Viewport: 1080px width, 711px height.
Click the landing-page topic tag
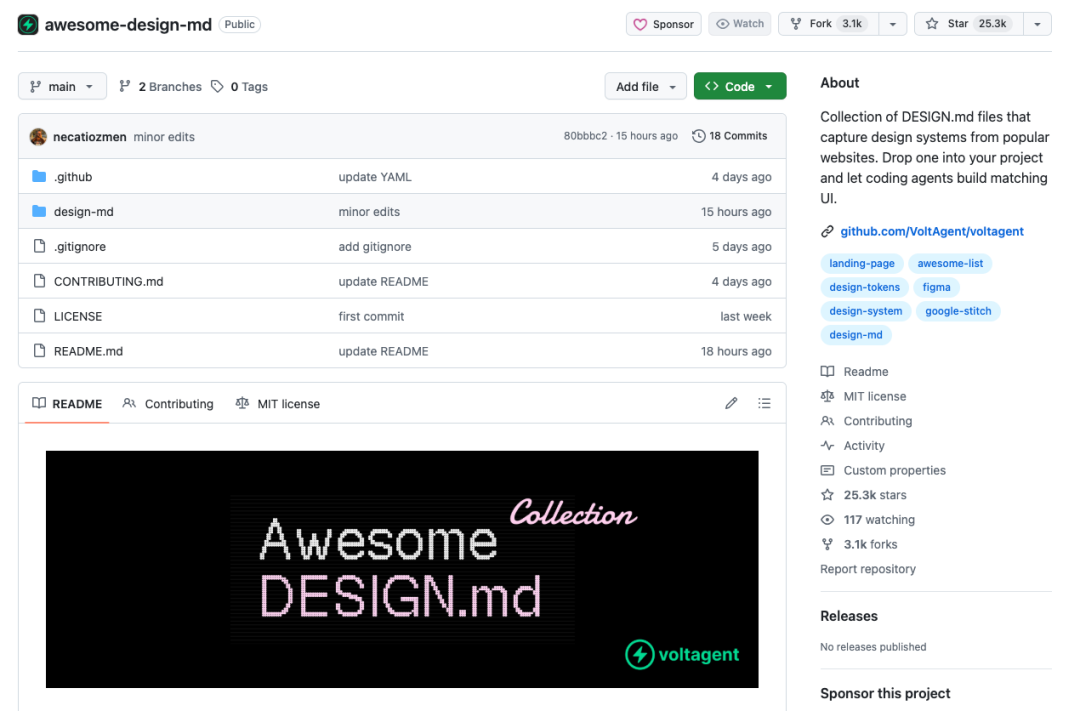click(862, 263)
